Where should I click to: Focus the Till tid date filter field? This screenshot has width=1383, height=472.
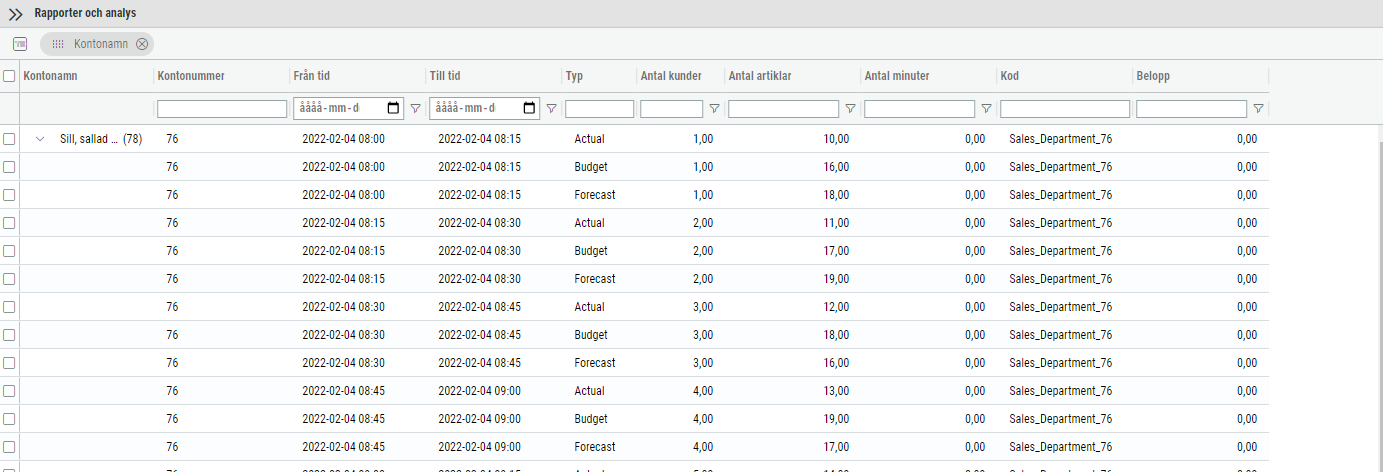pos(483,109)
